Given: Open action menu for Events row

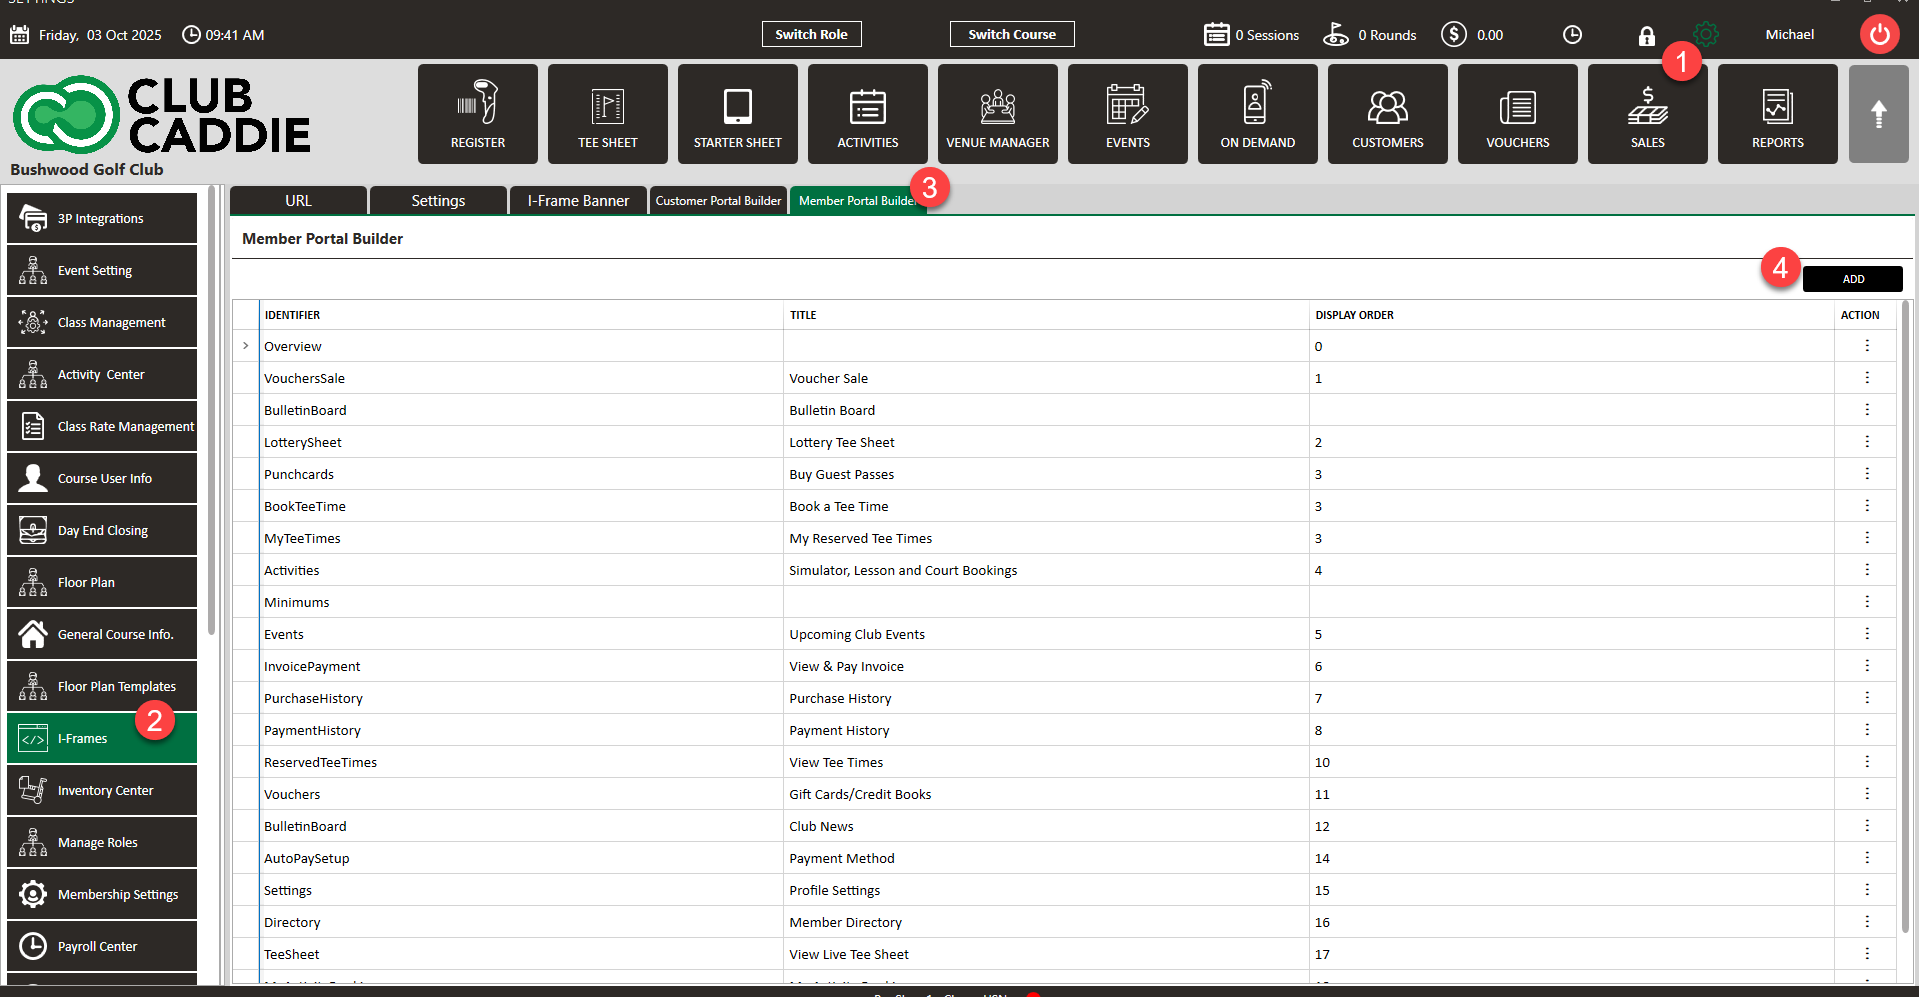Looking at the screenshot, I should pyautogui.click(x=1866, y=634).
